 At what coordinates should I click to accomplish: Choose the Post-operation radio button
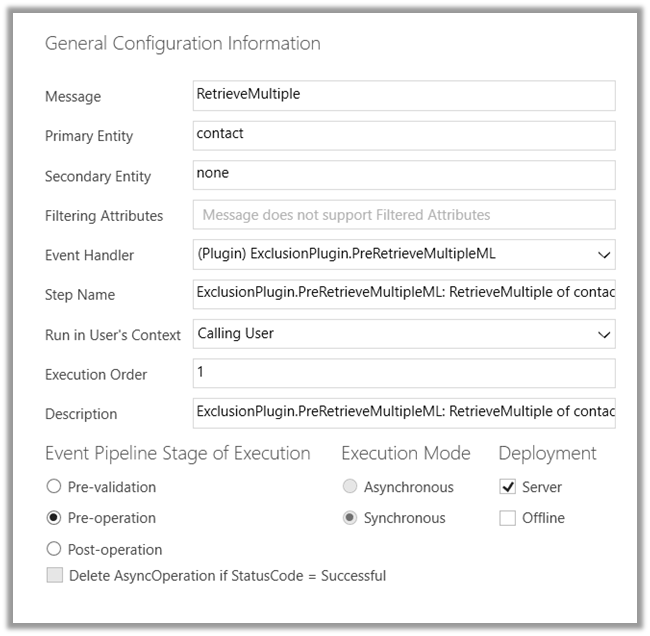pyautogui.click(x=54, y=549)
